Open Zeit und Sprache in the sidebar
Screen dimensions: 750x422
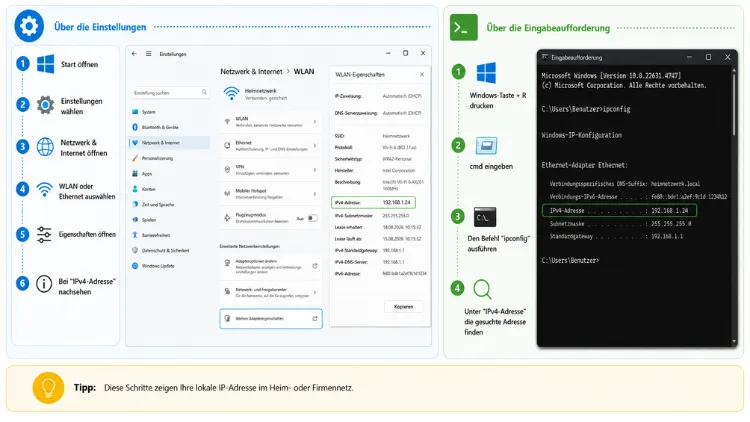[170, 204]
